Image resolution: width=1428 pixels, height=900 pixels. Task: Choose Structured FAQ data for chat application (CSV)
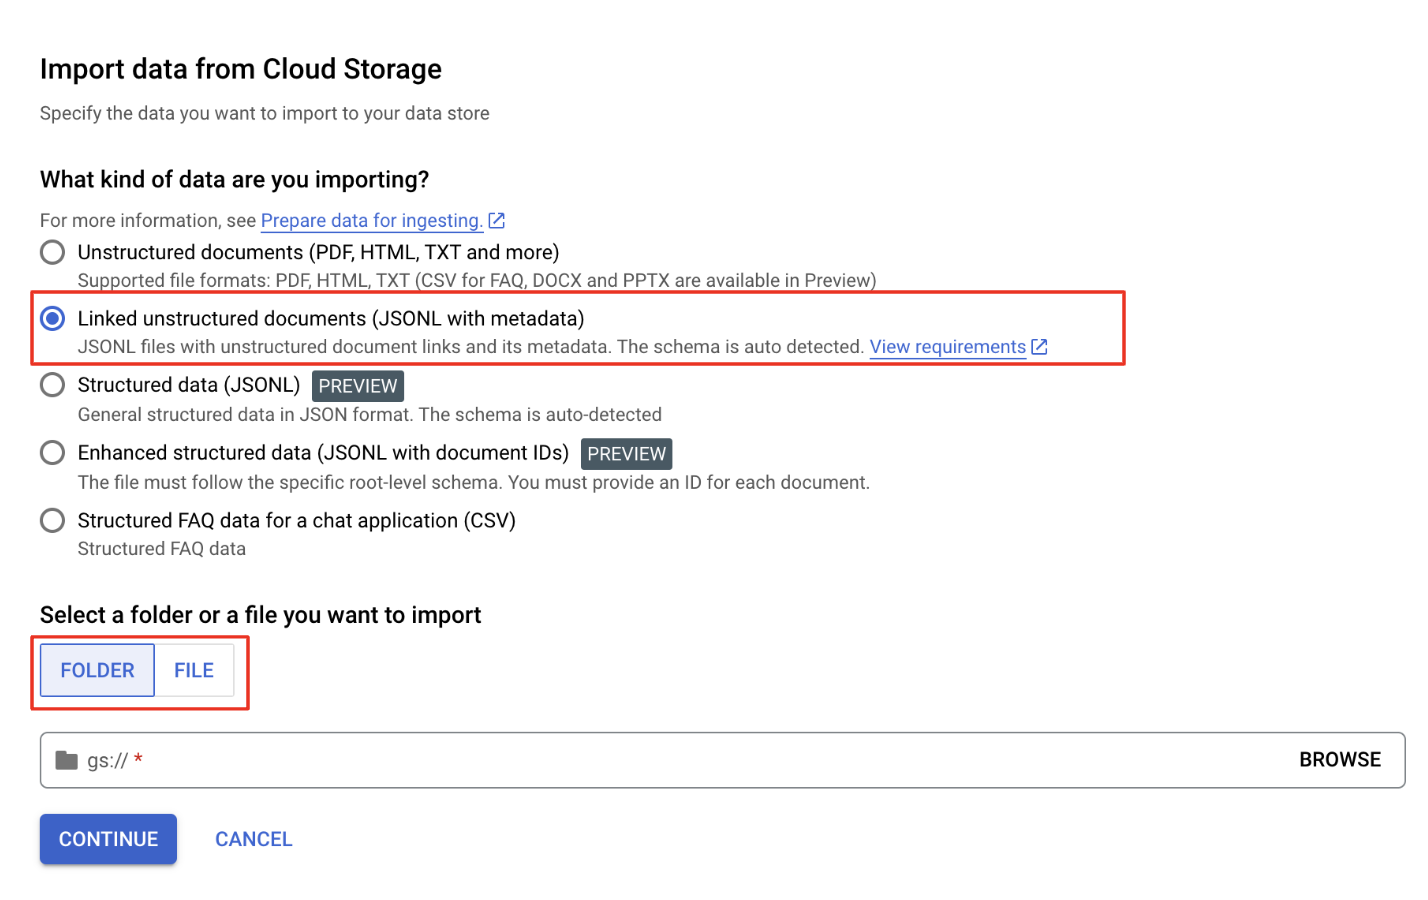pyautogui.click(x=53, y=521)
